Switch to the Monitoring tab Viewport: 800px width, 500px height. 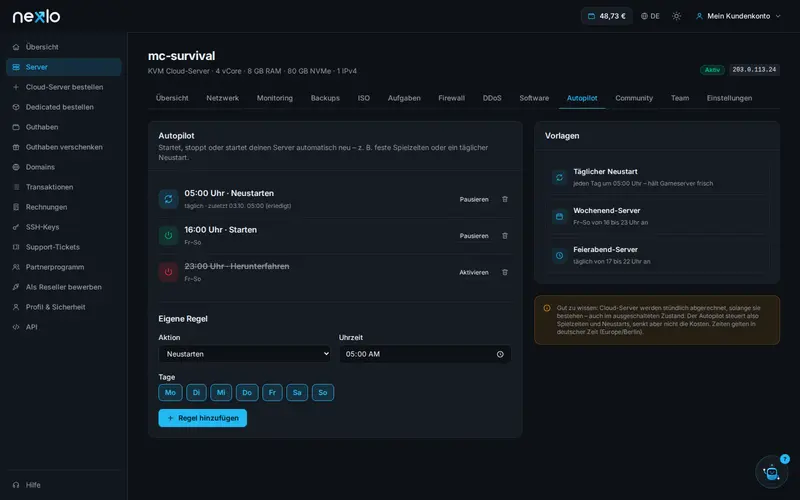point(274,98)
